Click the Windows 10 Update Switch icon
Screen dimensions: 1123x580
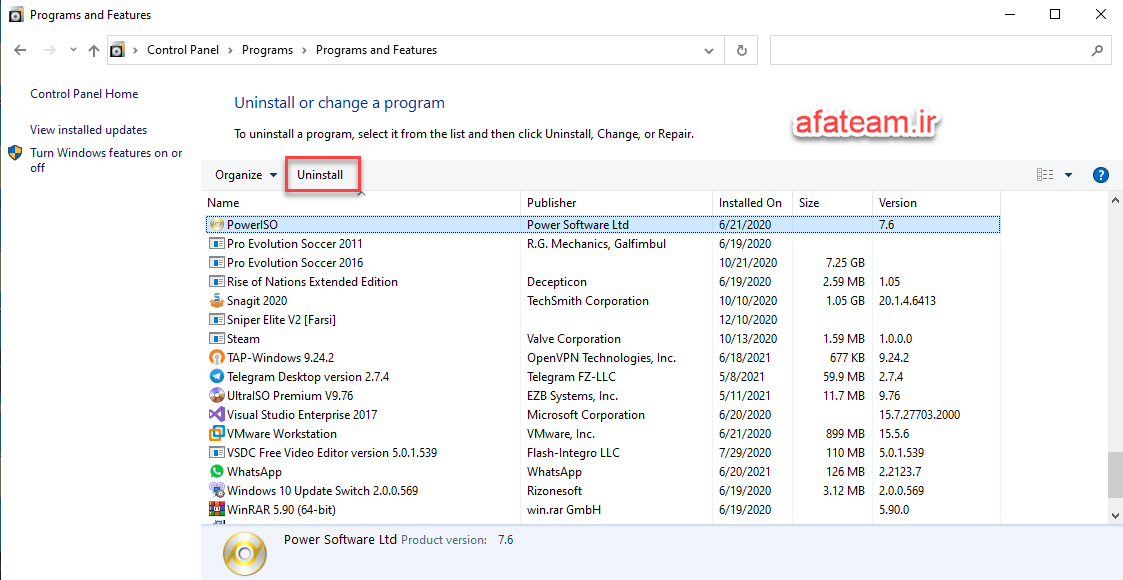pyautogui.click(x=216, y=490)
